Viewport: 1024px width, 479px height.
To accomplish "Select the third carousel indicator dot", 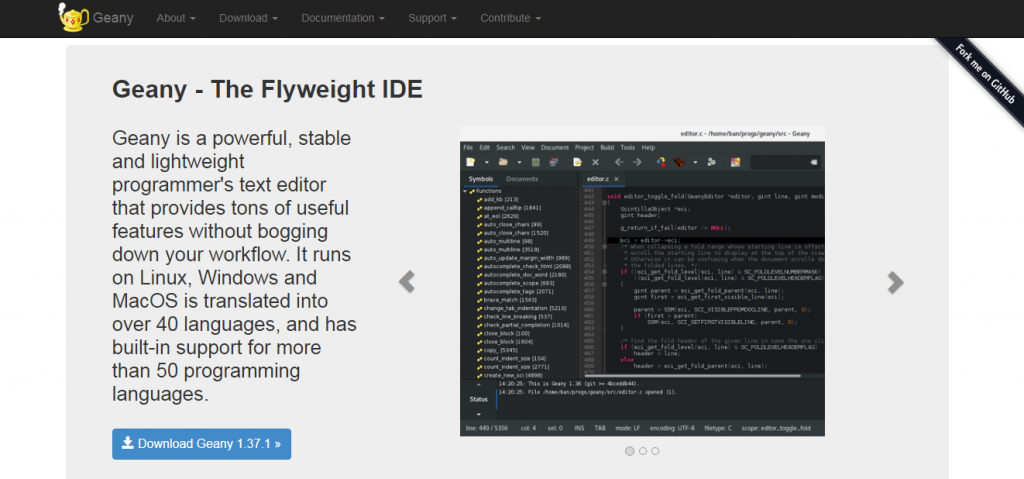I will (655, 451).
